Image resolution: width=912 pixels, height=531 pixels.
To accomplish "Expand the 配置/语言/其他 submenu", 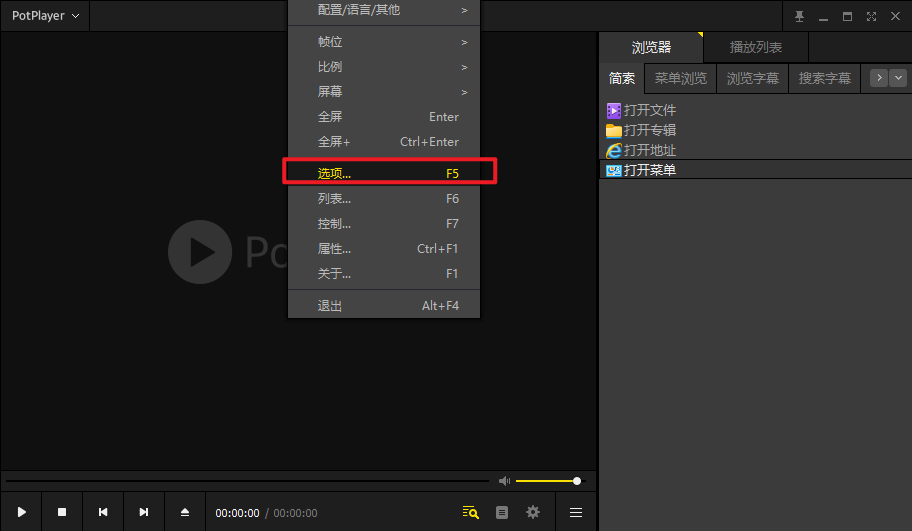I will click(x=384, y=10).
